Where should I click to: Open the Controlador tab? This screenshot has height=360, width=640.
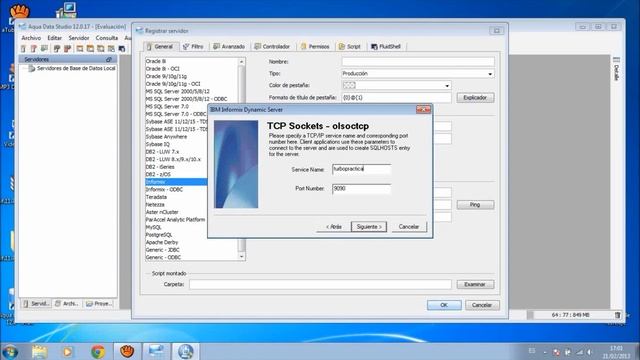coord(272,47)
